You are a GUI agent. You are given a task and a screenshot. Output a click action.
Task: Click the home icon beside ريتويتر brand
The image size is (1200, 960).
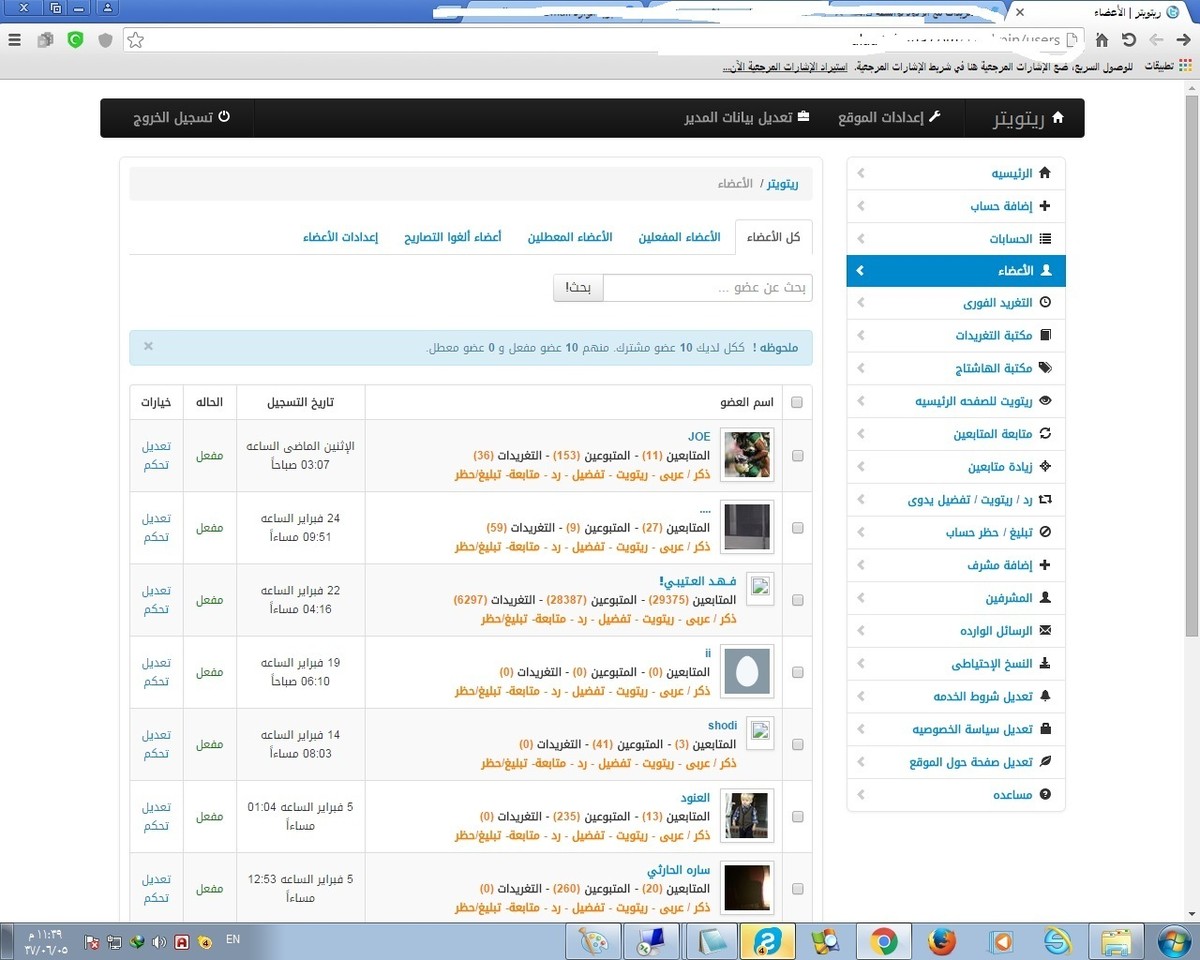1058,118
